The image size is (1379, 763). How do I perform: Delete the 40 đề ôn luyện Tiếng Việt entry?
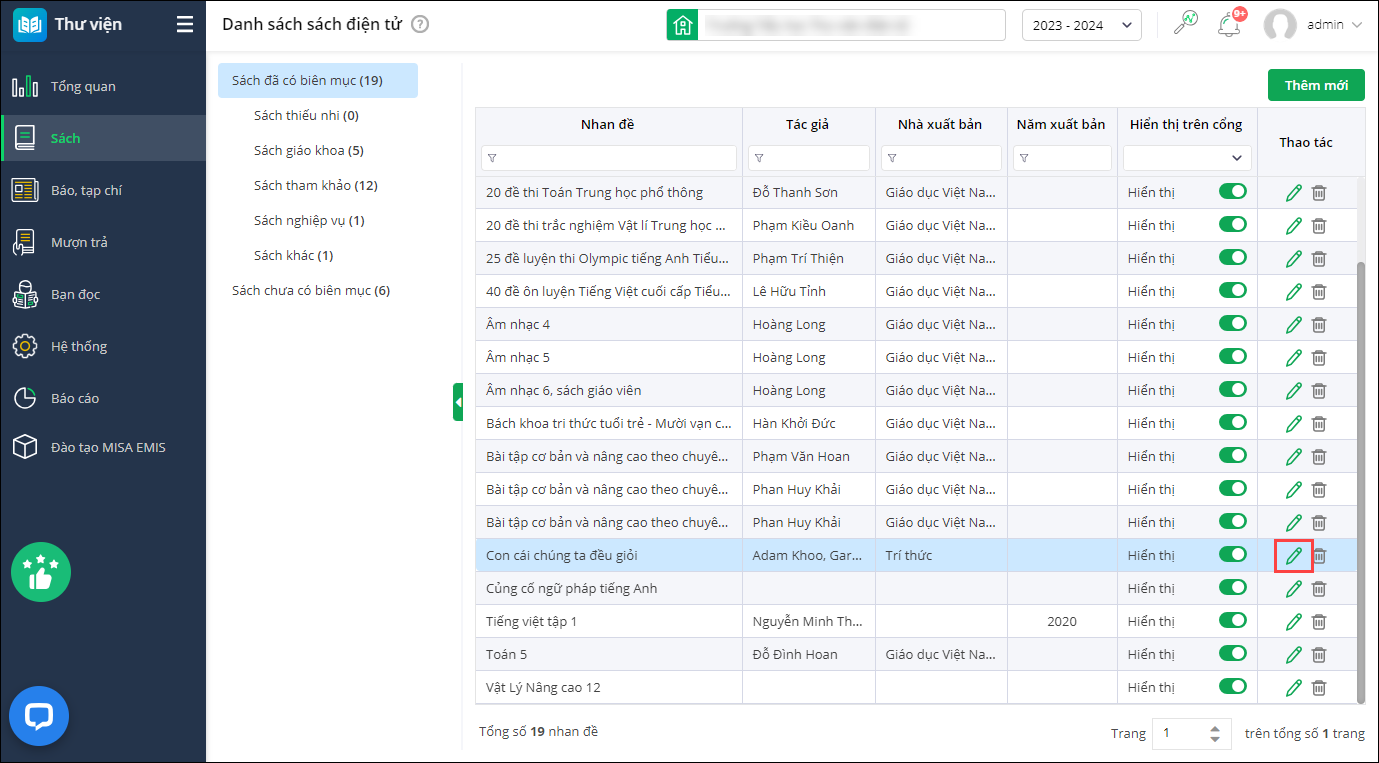(x=1319, y=292)
